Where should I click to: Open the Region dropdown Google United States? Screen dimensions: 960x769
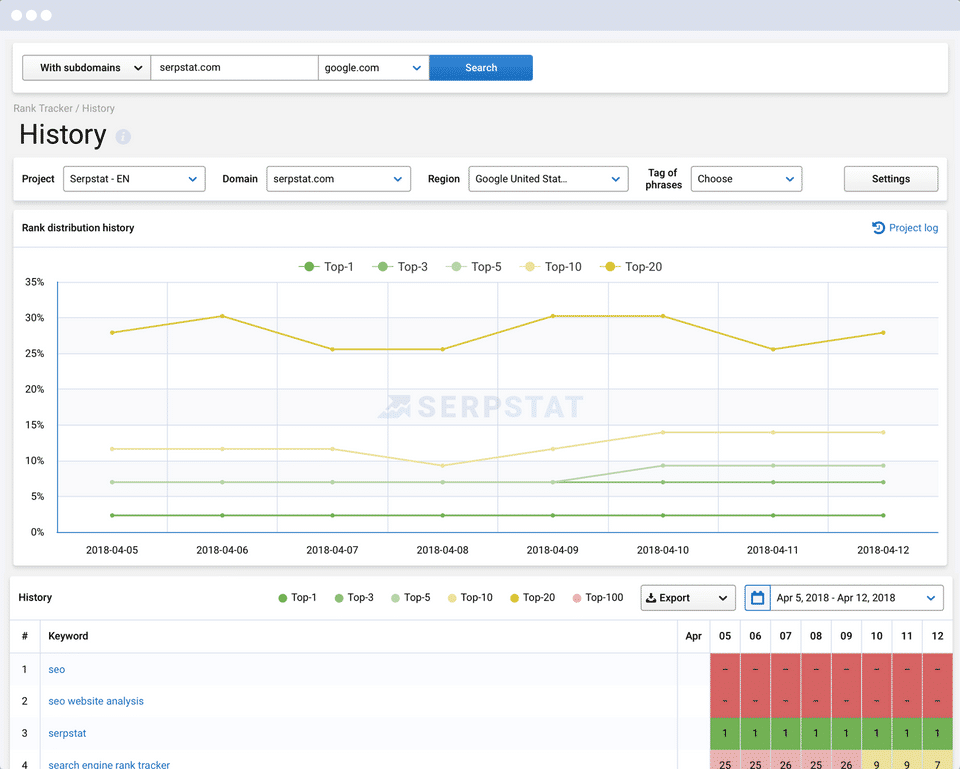pos(548,179)
